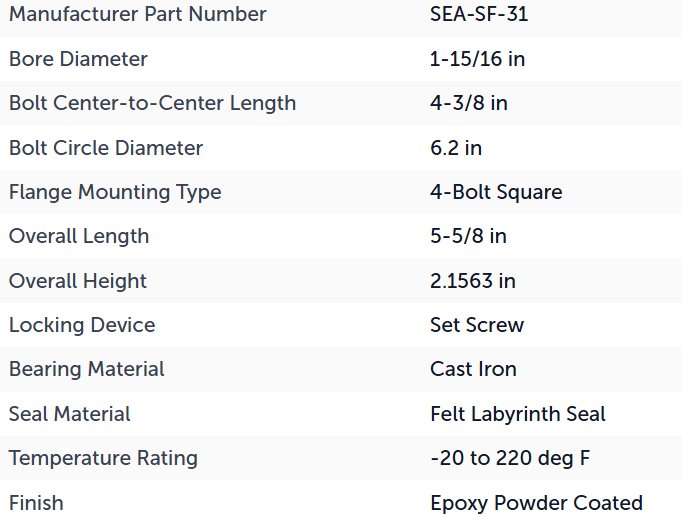This screenshot has height=517, width=682.
Task: Click the Epoxy Powder Coated finish value
Action: [536, 503]
